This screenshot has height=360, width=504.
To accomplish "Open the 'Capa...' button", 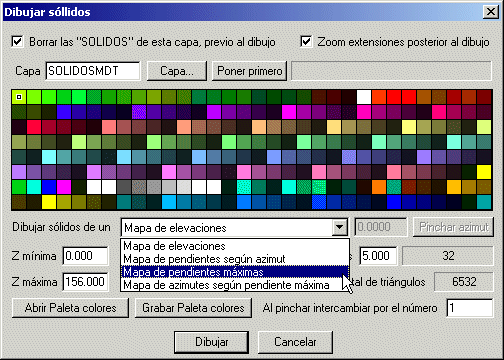I will click(177, 71).
